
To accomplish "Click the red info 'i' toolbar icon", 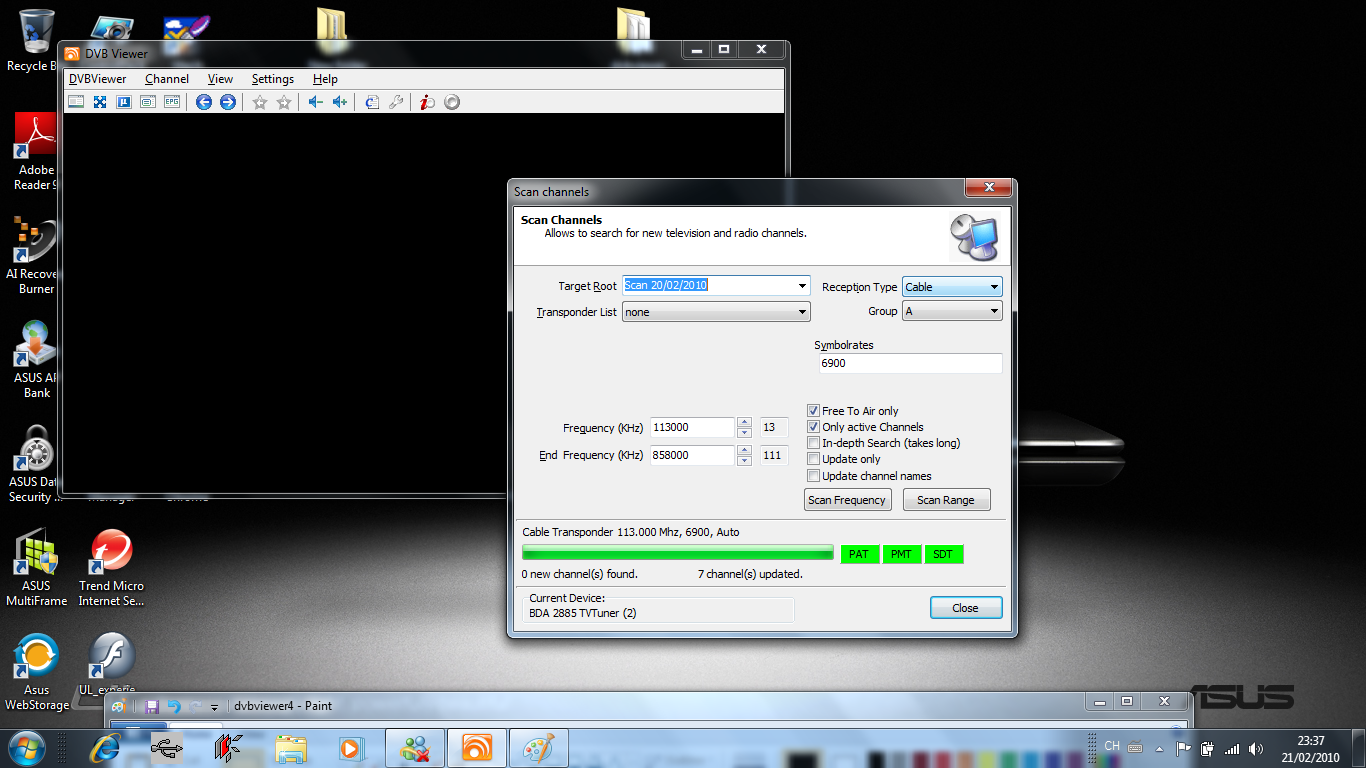I will point(427,102).
